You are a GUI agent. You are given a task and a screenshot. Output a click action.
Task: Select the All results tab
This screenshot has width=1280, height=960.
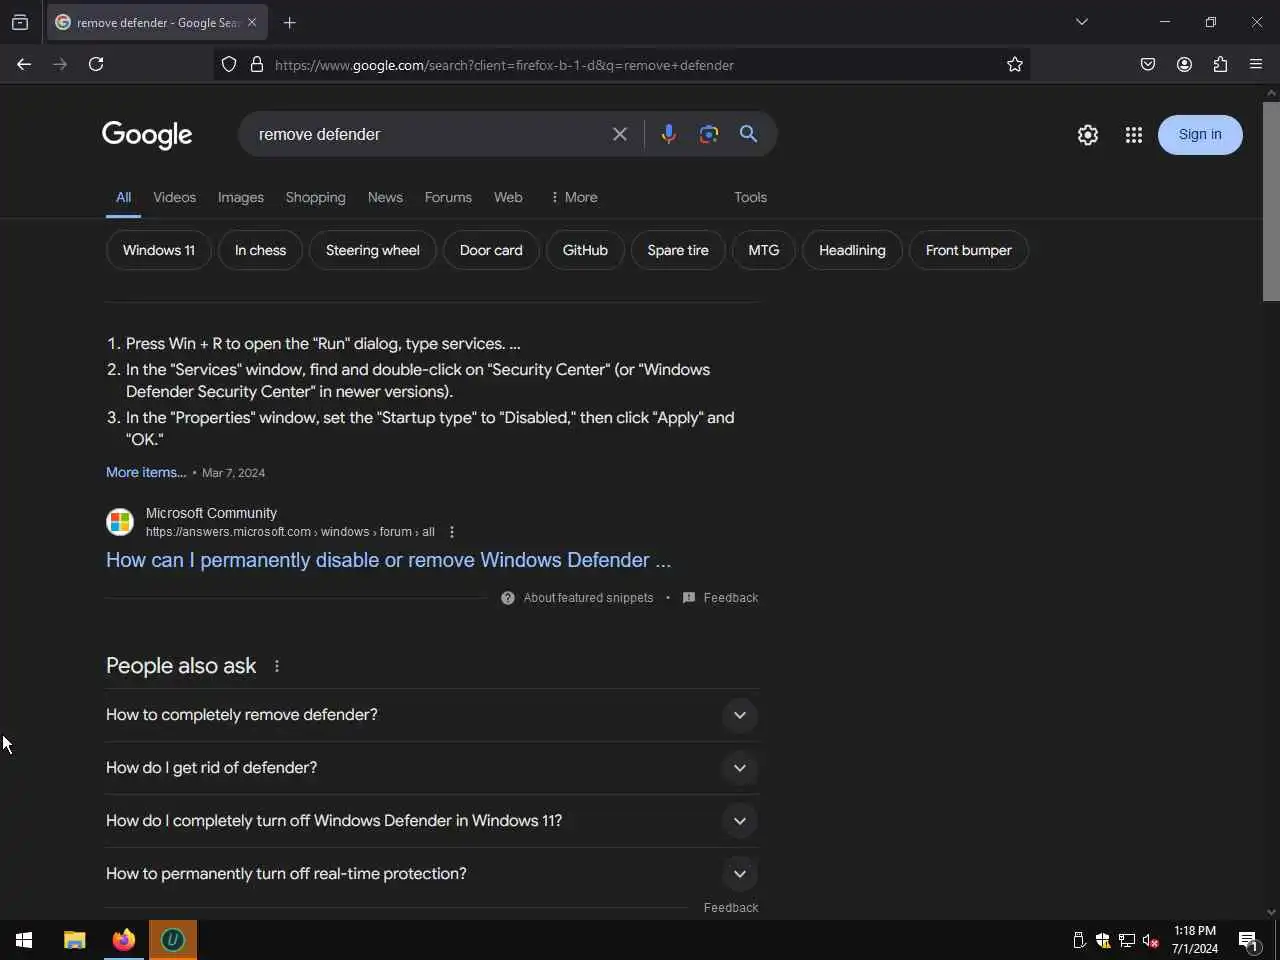tap(123, 197)
